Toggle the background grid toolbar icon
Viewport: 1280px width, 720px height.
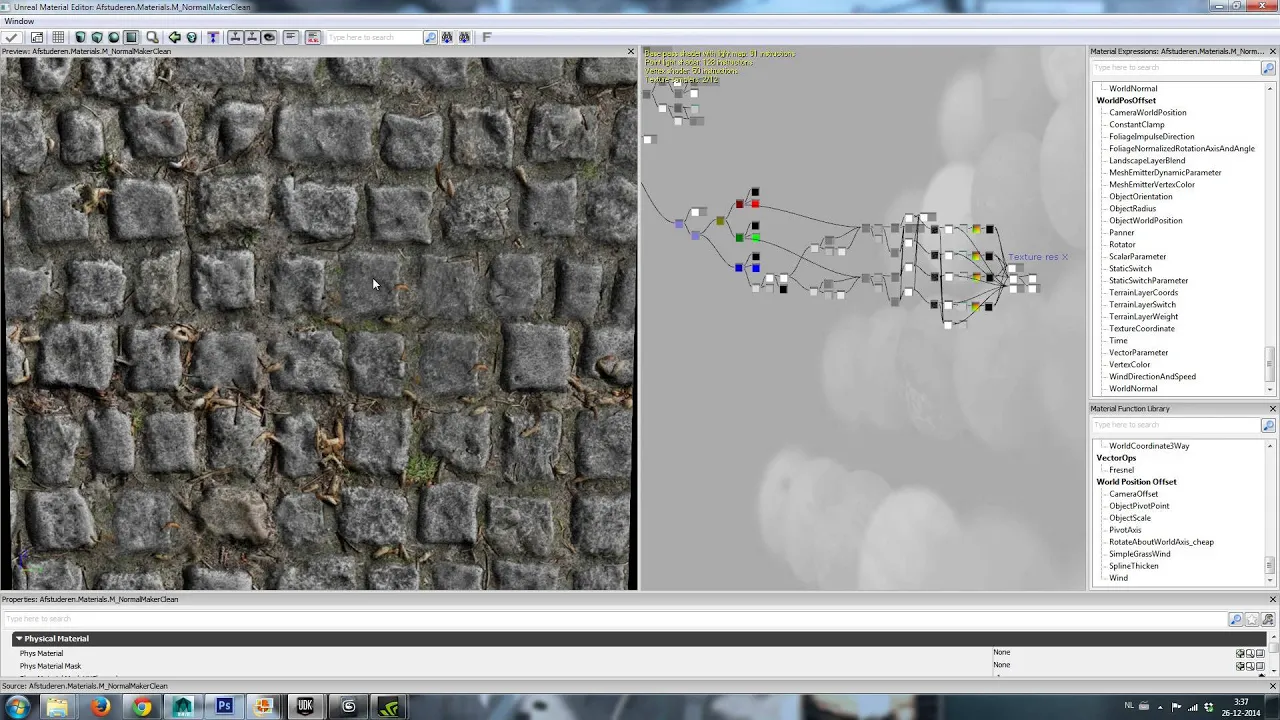click(x=58, y=37)
